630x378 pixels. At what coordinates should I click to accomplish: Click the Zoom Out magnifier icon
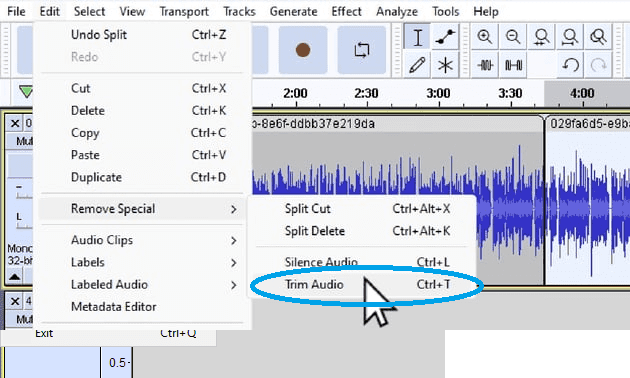(513, 37)
